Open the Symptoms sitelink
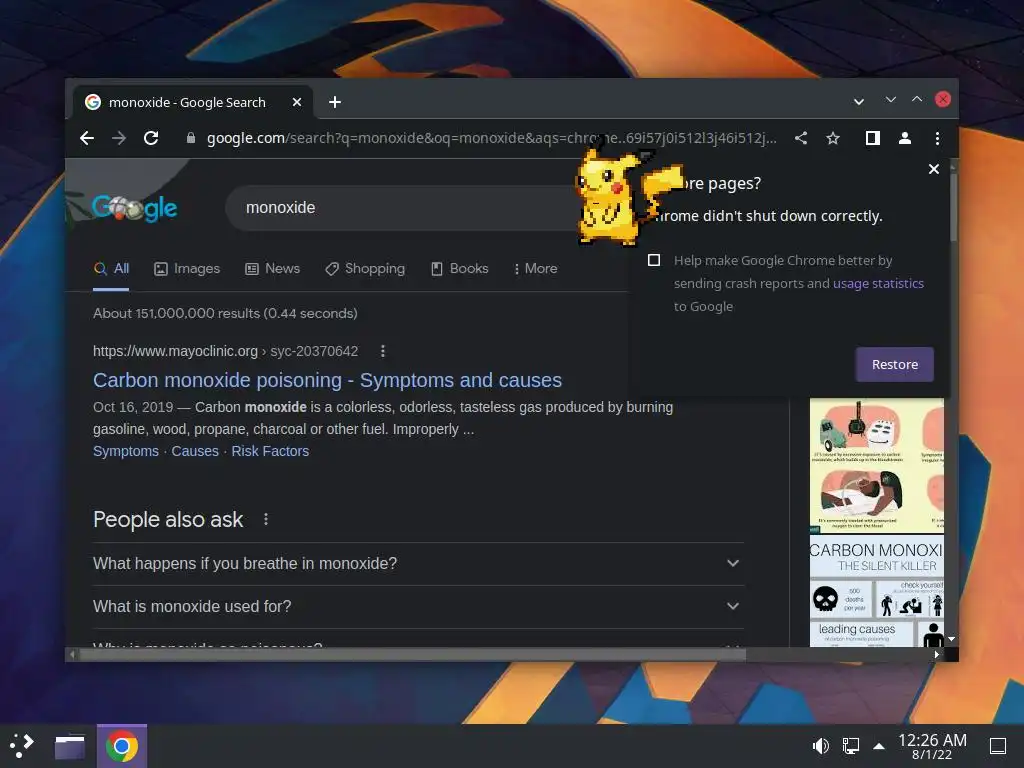The height and width of the screenshot is (768, 1024). click(x=125, y=451)
